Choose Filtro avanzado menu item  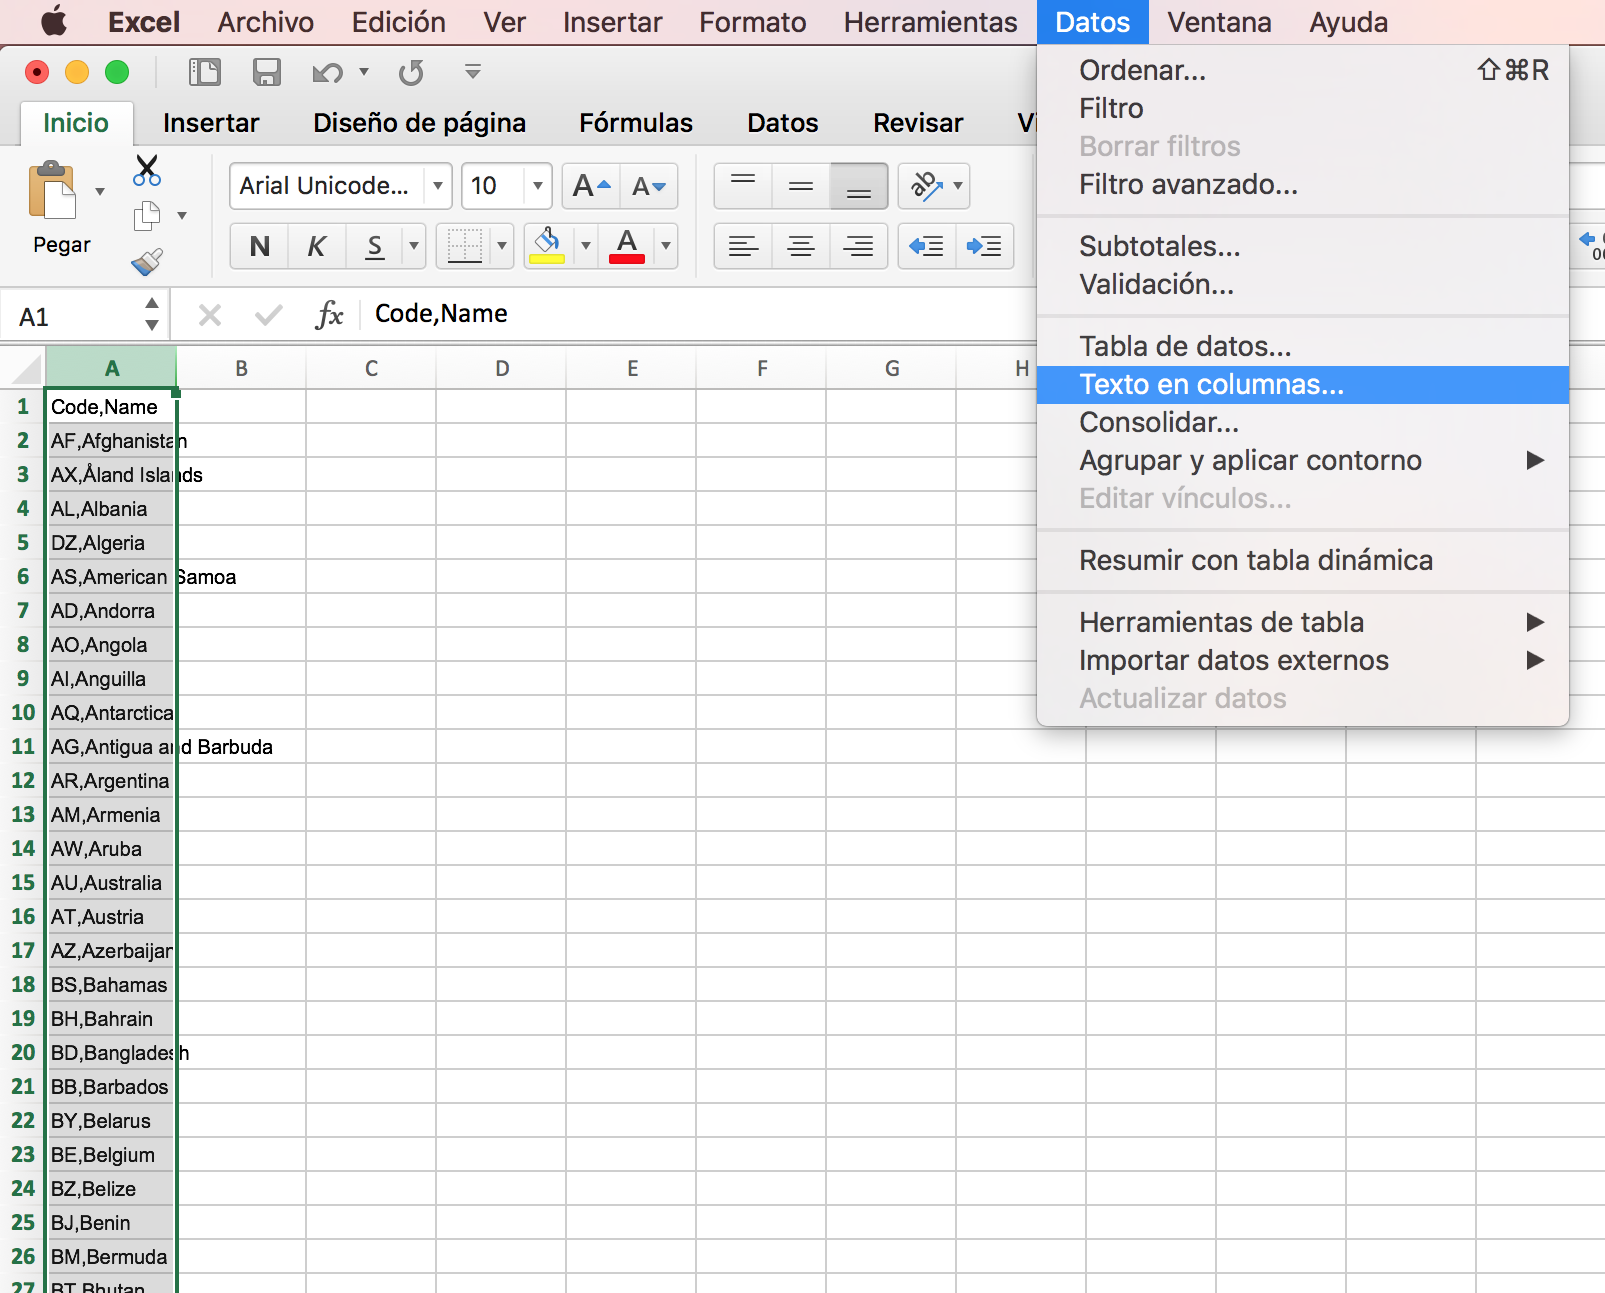1303,185
